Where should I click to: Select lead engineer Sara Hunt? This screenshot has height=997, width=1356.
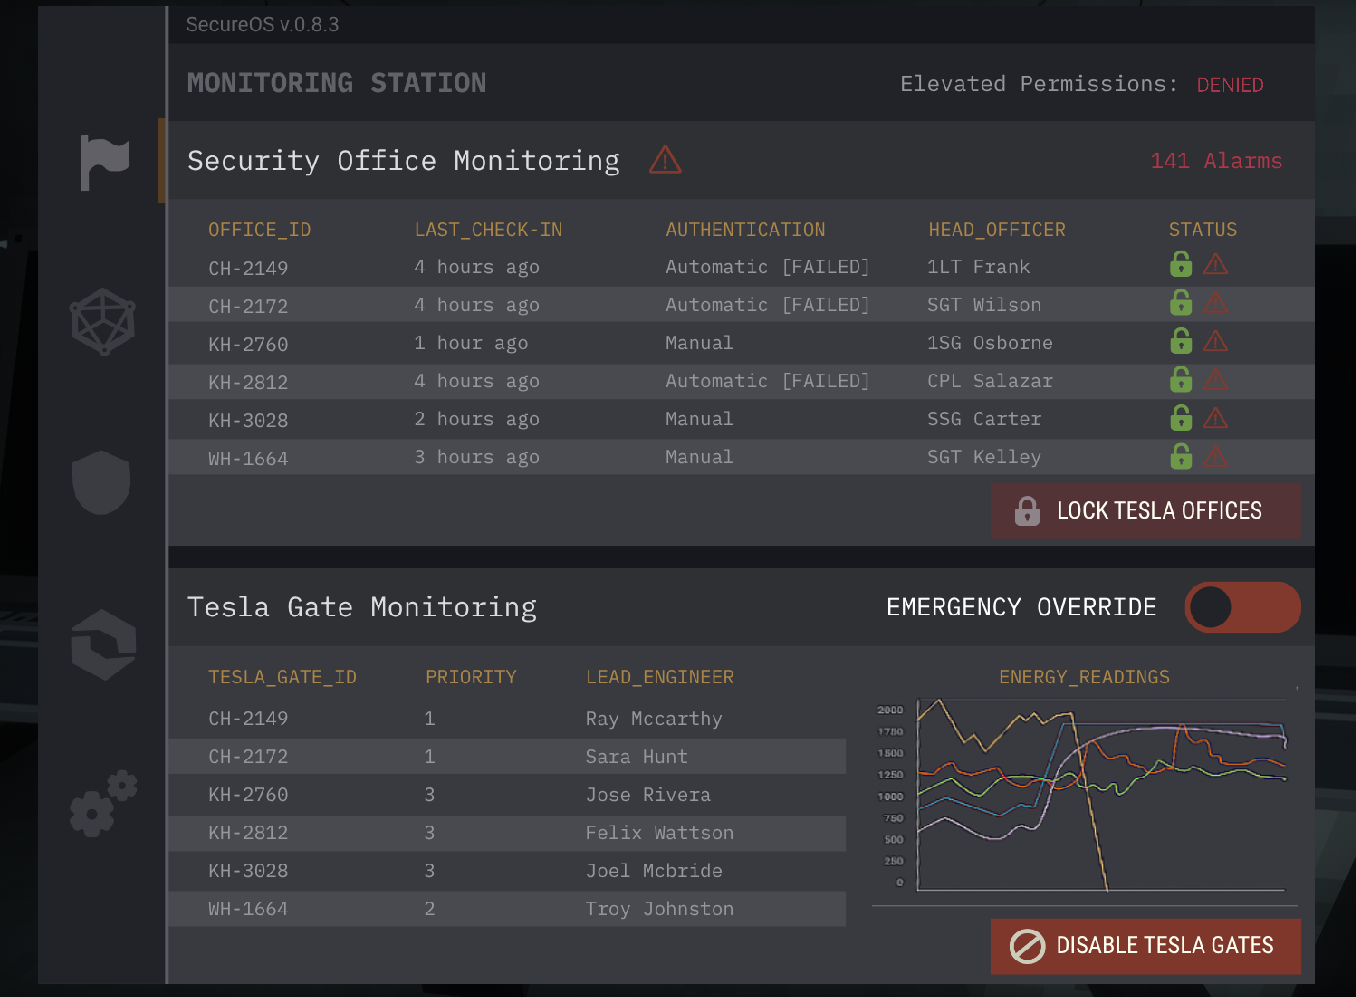637,757
